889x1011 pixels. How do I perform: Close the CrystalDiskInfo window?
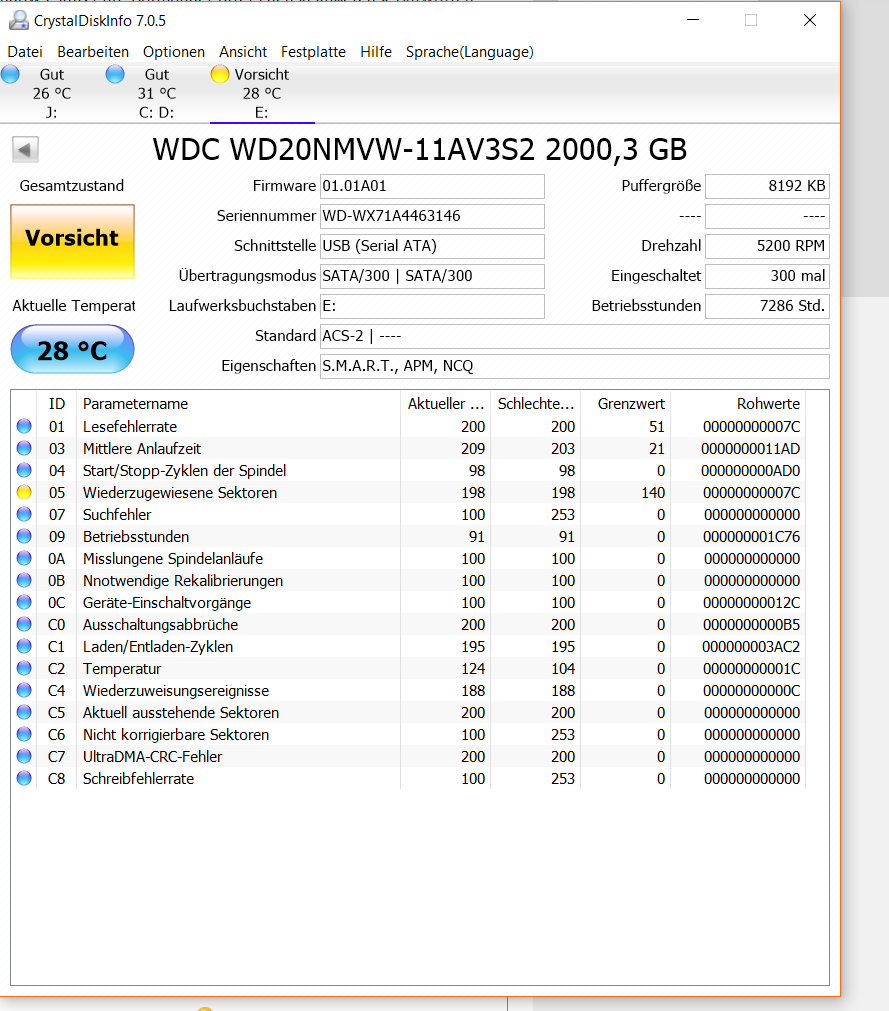[810, 20]
